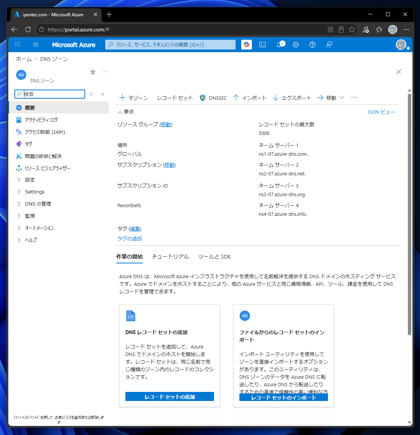Open the Azure portal hamburger menu
This screenshot has width=420, height=435.
(x=36, y=45)
